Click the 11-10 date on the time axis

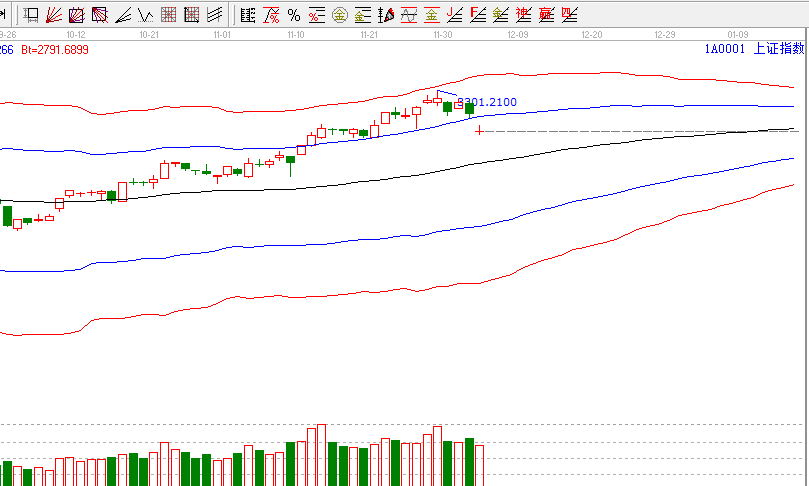coord(296,34)
